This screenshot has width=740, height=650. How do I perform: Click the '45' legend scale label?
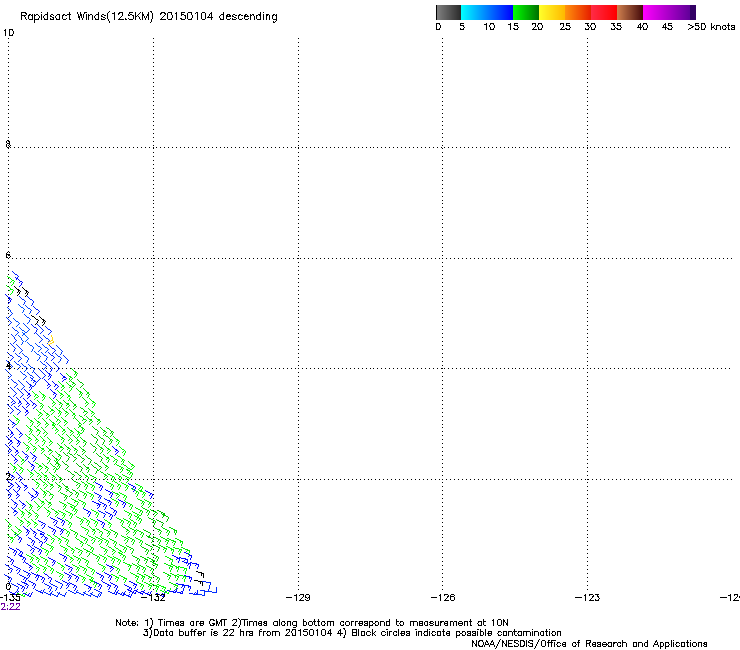(667, 27)
